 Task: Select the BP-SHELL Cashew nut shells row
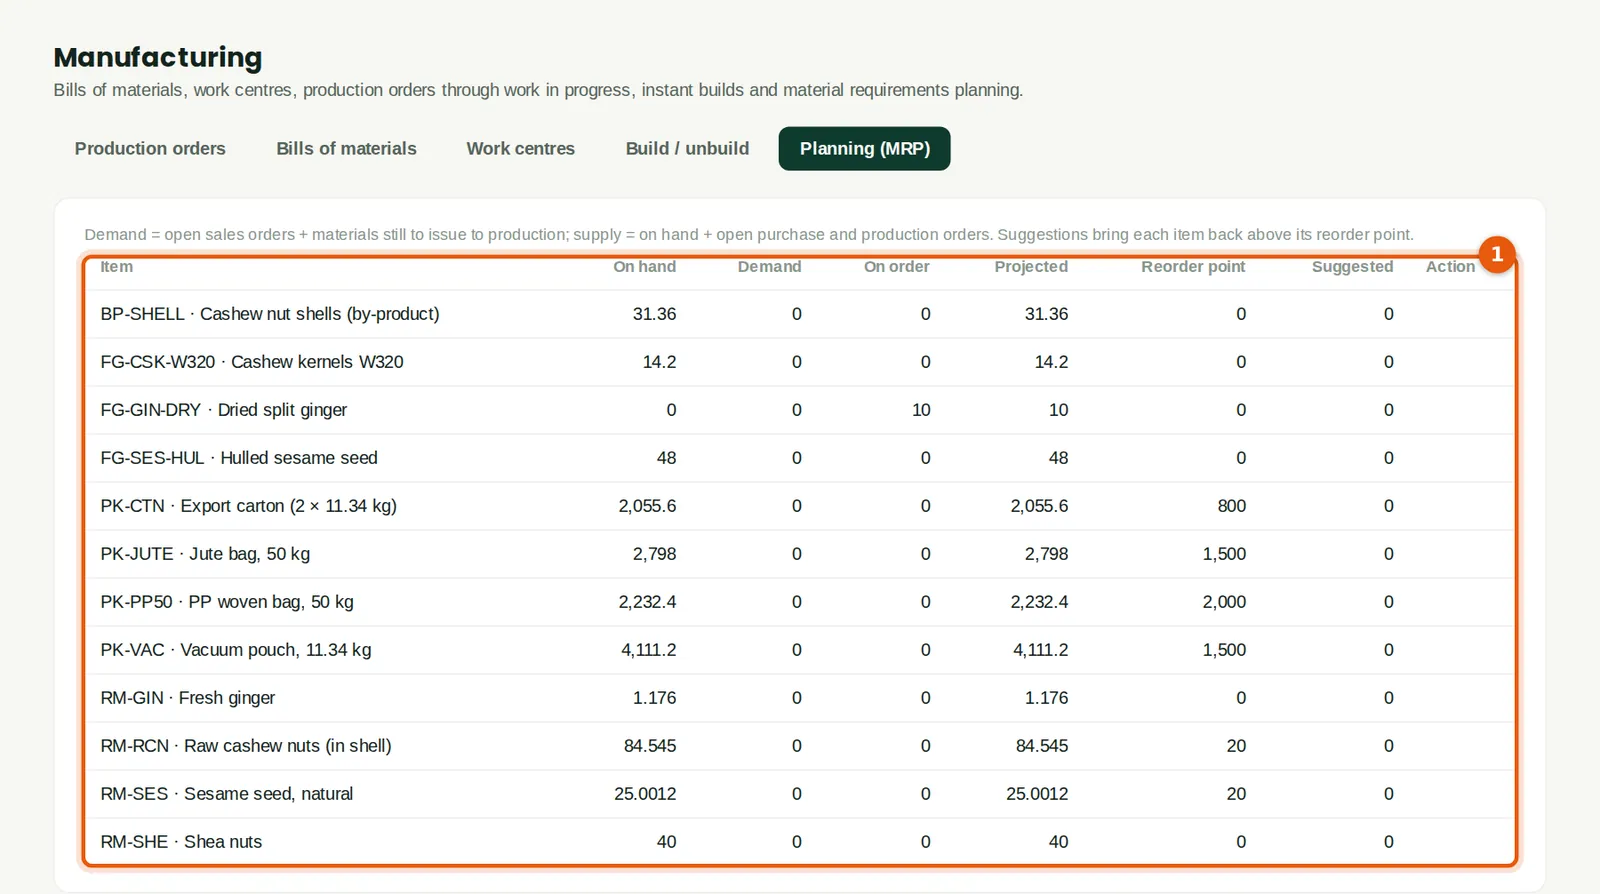800,314
